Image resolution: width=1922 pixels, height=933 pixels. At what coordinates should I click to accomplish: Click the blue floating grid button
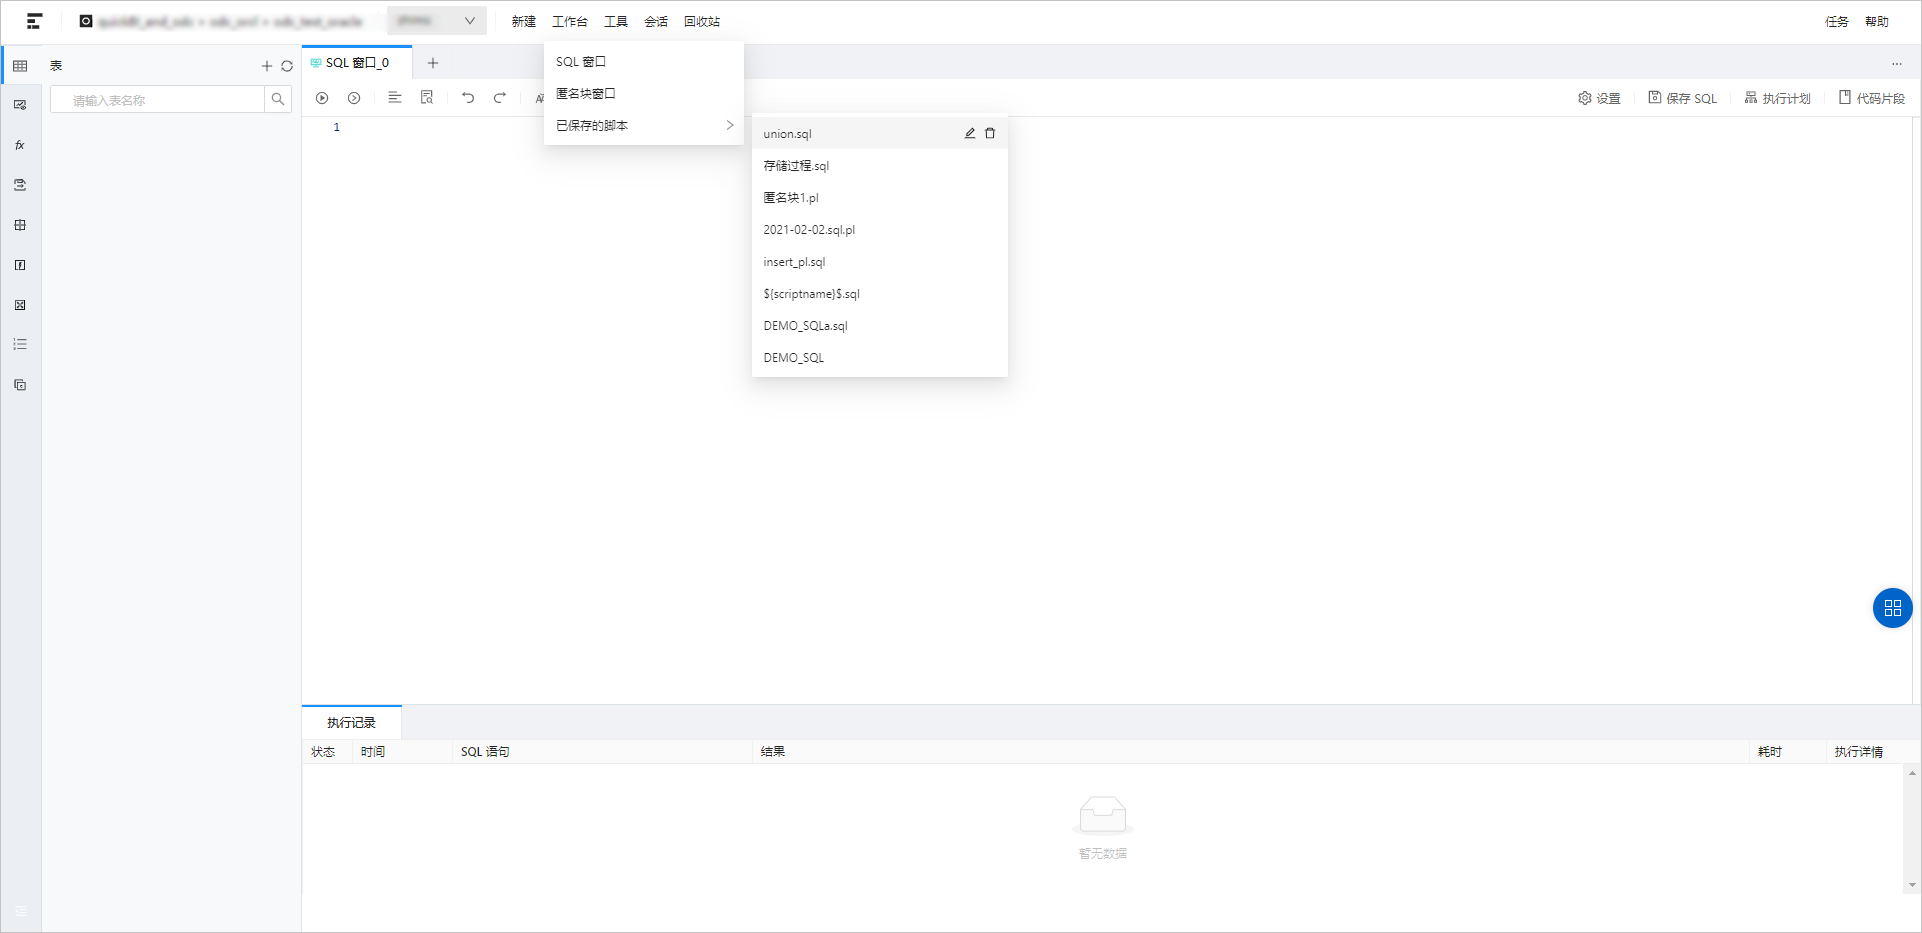tap(1891, 608)
